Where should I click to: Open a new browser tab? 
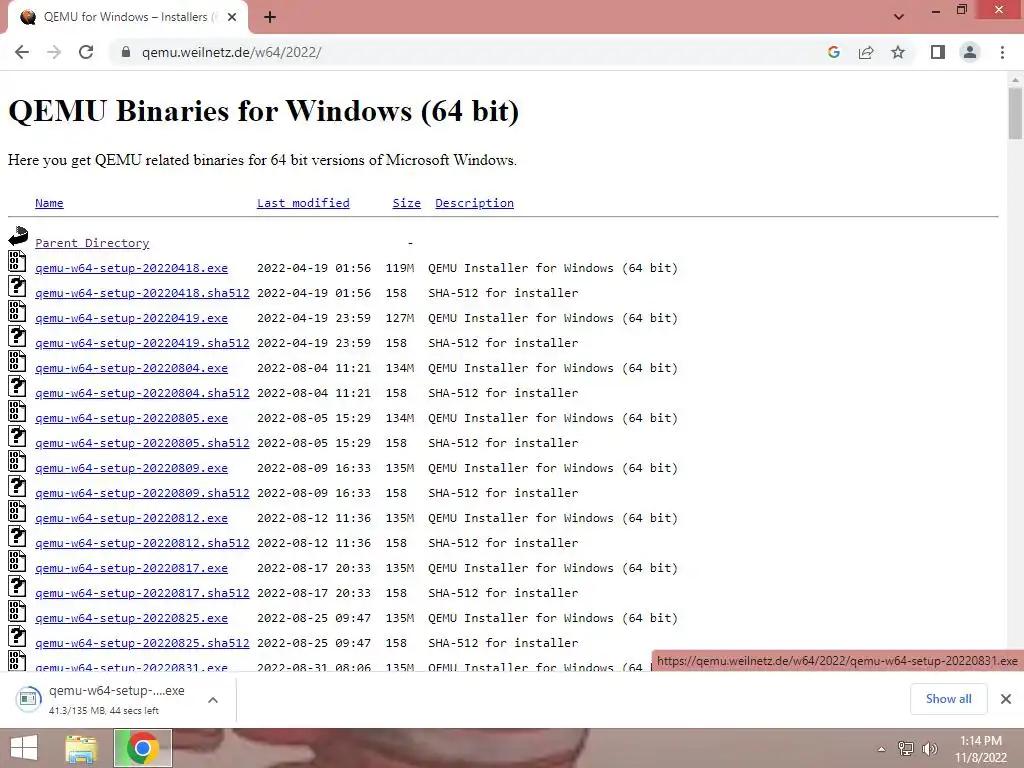pyautogui.click(x=270, y=18)
